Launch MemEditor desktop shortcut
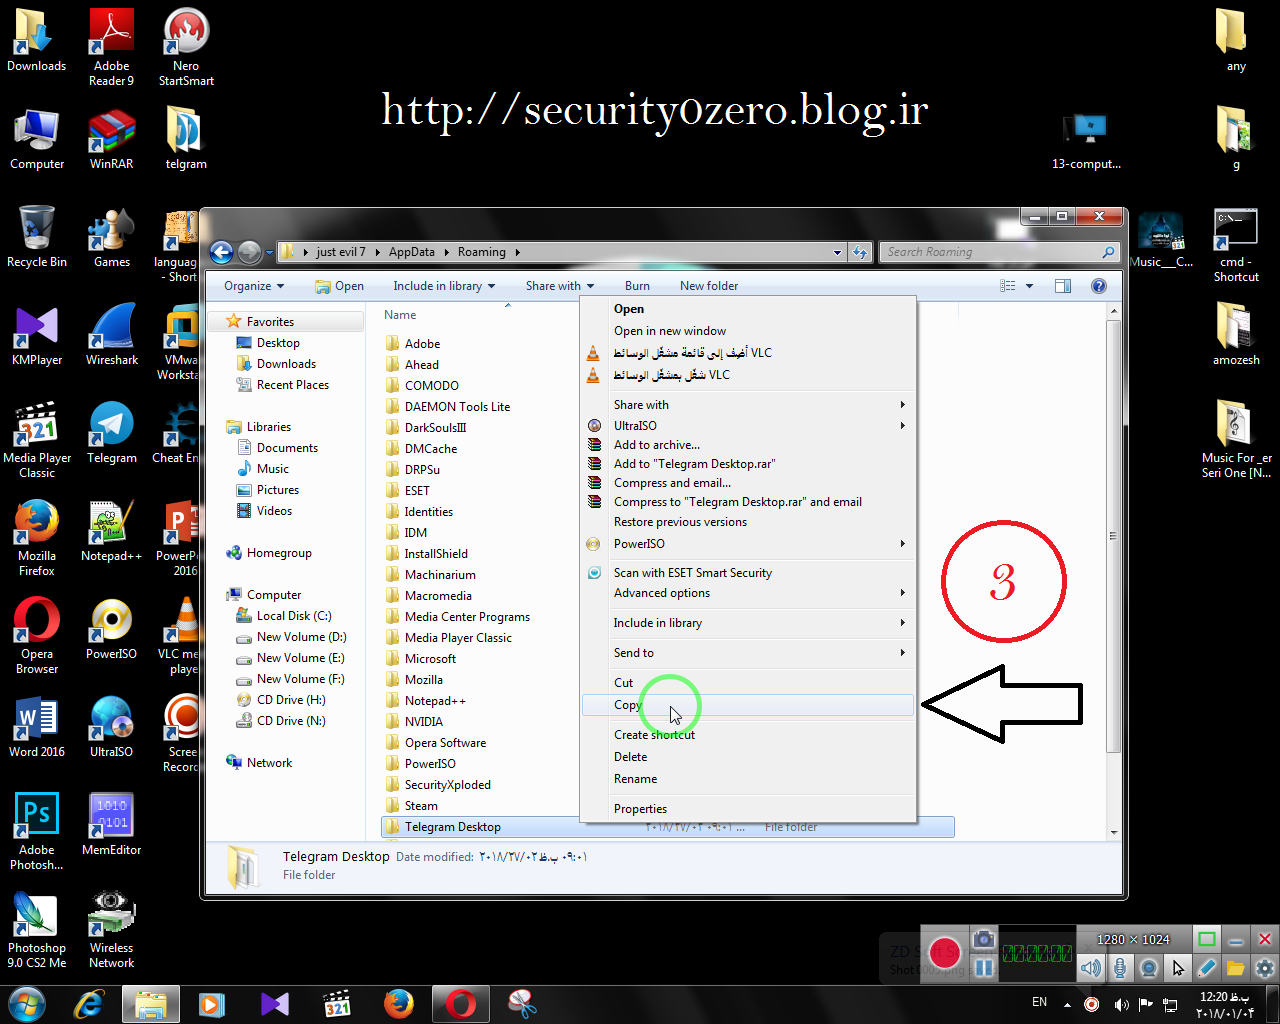Viewport: 1280px width, 1024px height. point(112,825)
